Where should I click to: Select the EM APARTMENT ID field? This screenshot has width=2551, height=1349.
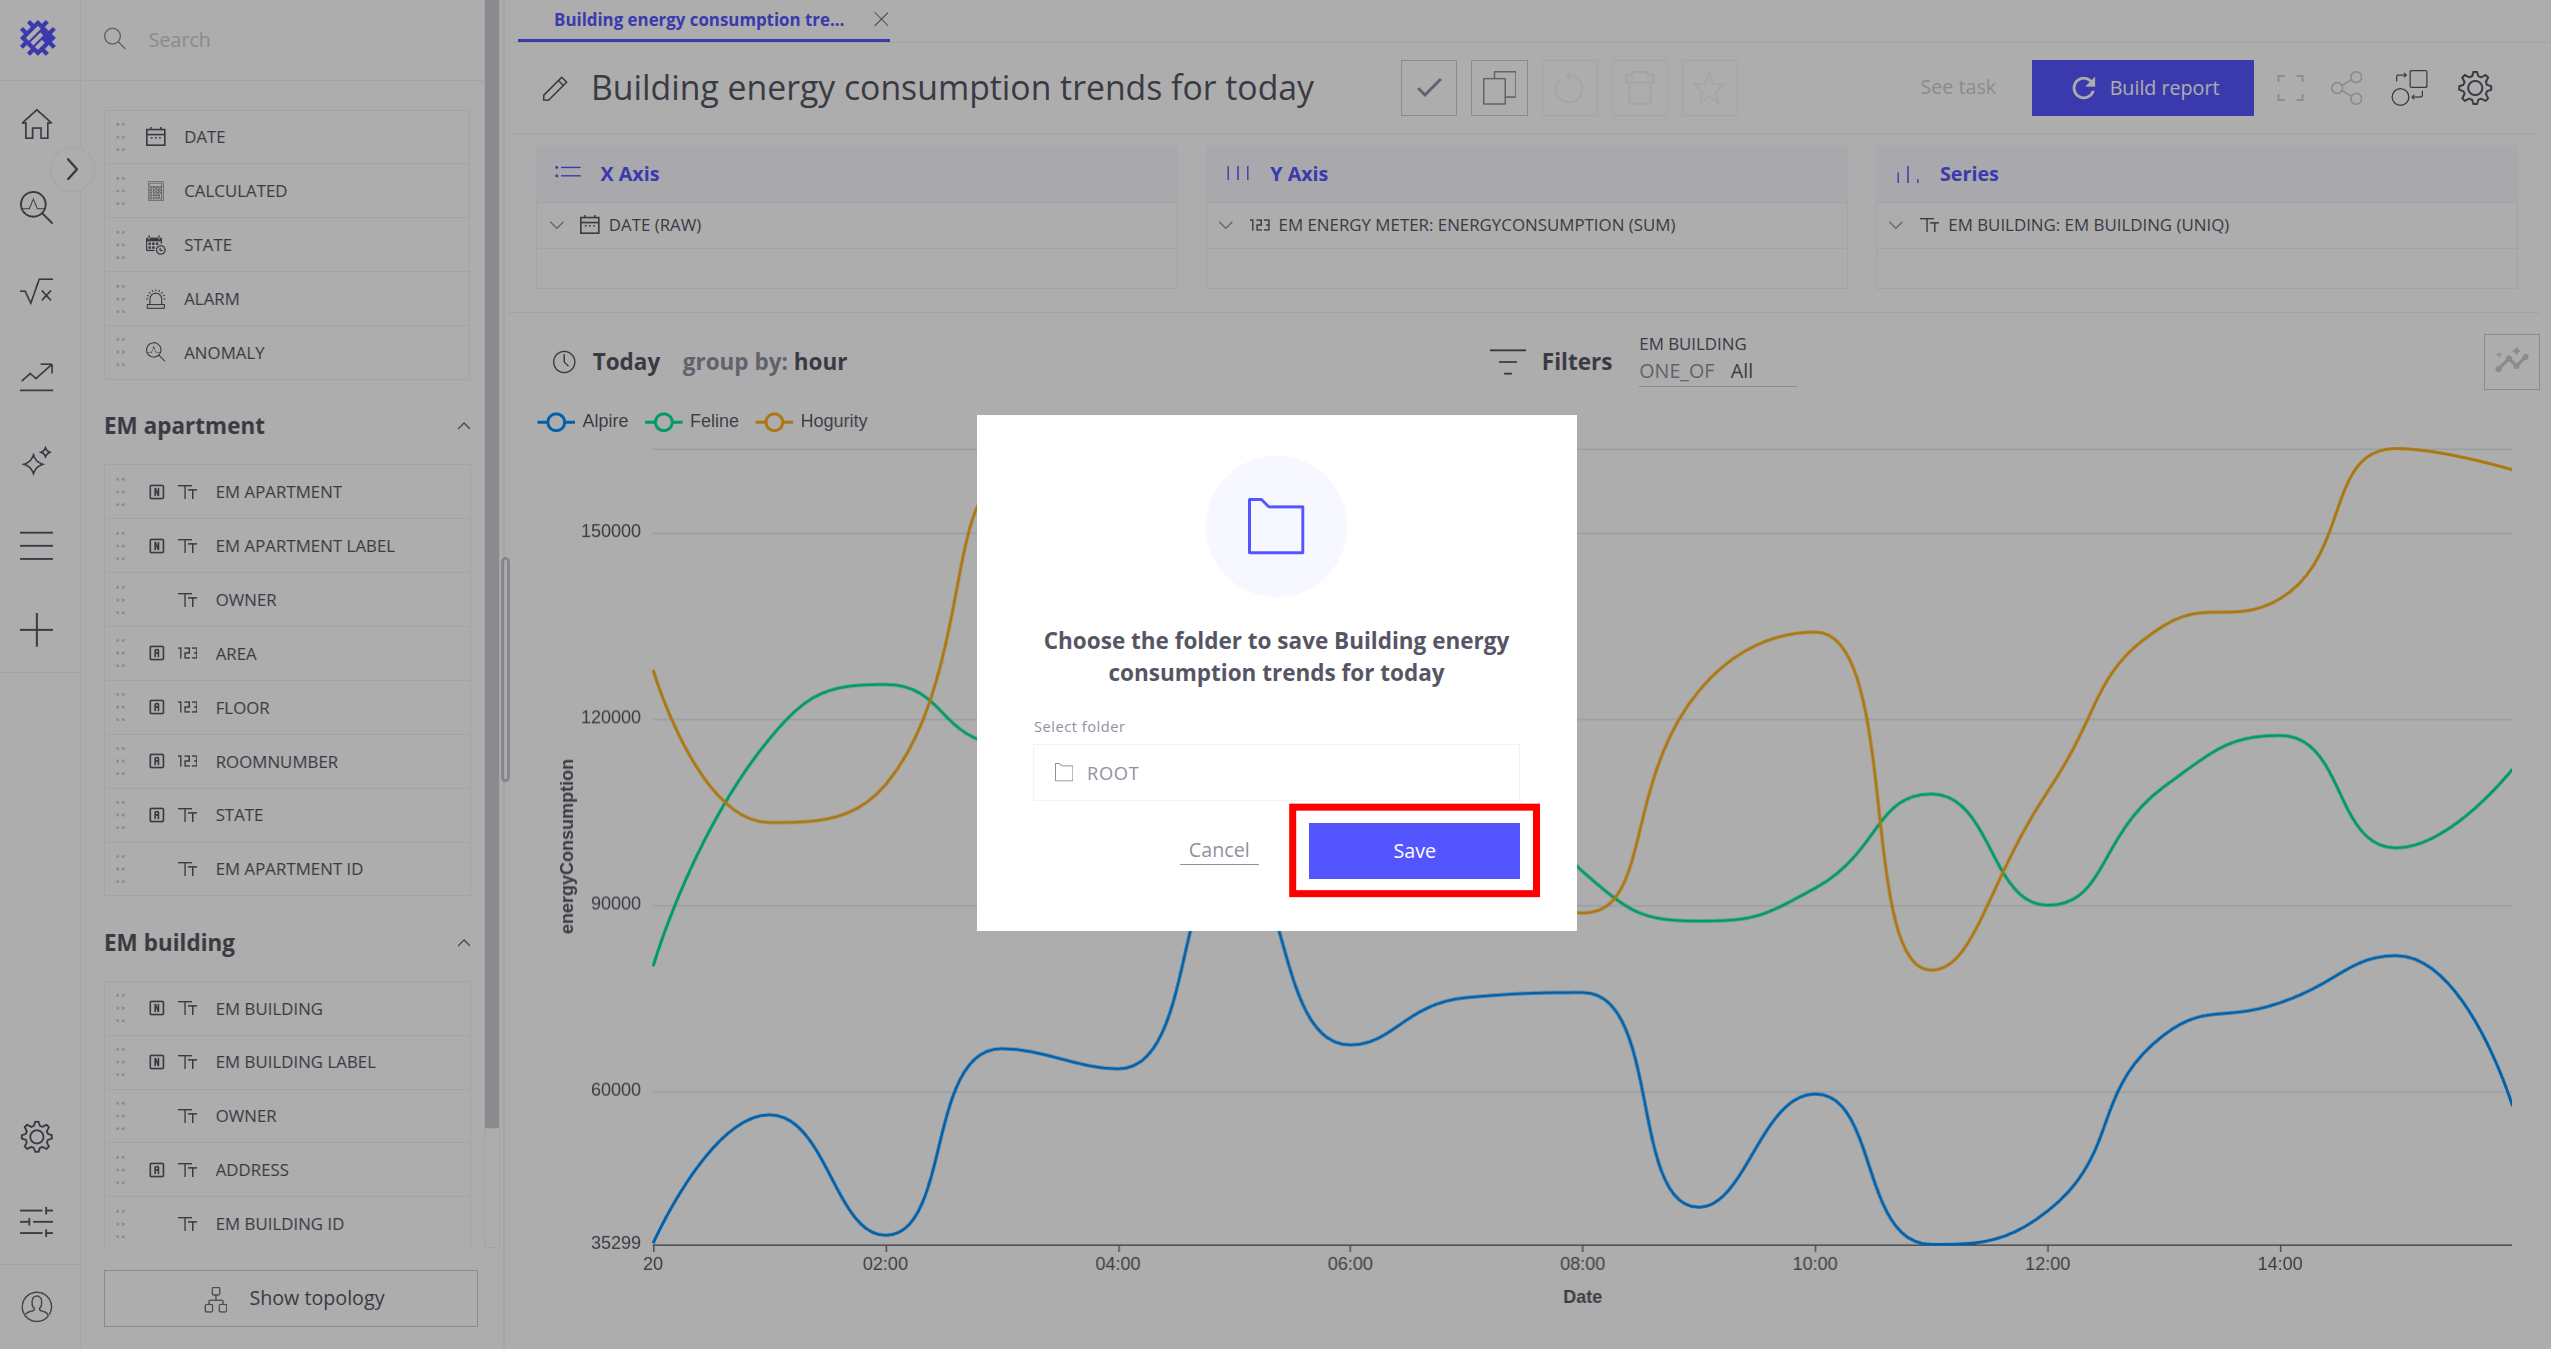click(287, 869)
